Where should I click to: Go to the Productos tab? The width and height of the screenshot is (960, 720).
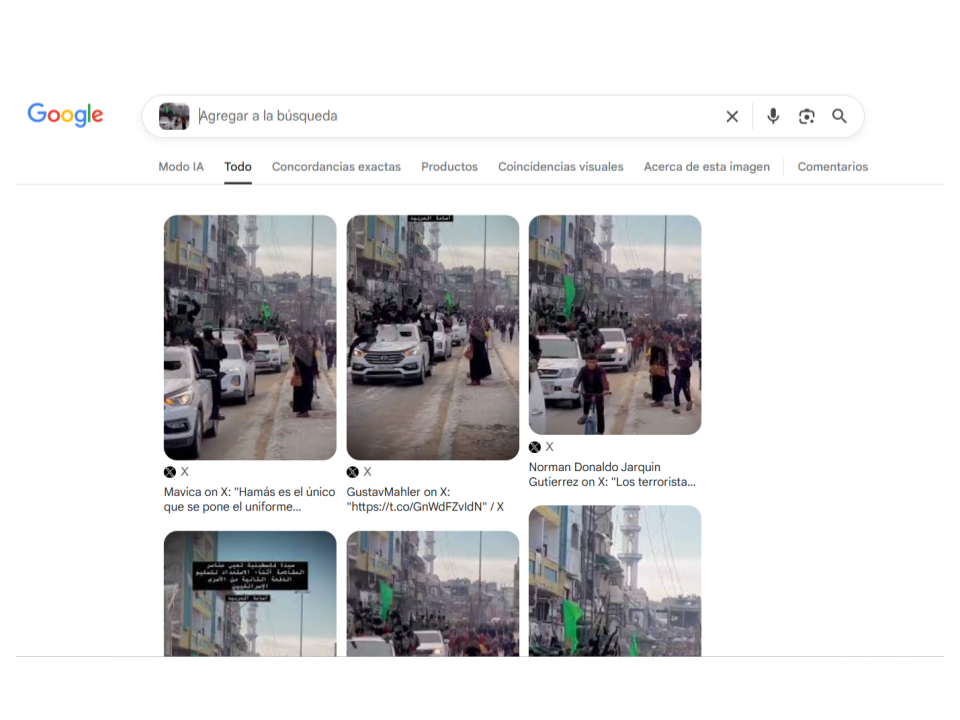click(x=449, y=167)
